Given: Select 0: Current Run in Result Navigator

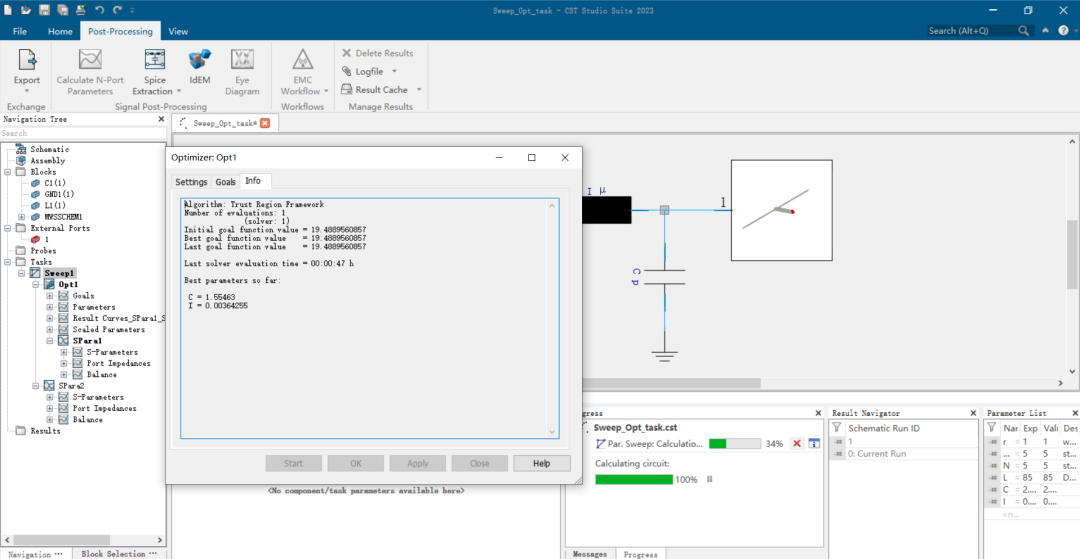Looking at the screenshot, I should (878, 454).
